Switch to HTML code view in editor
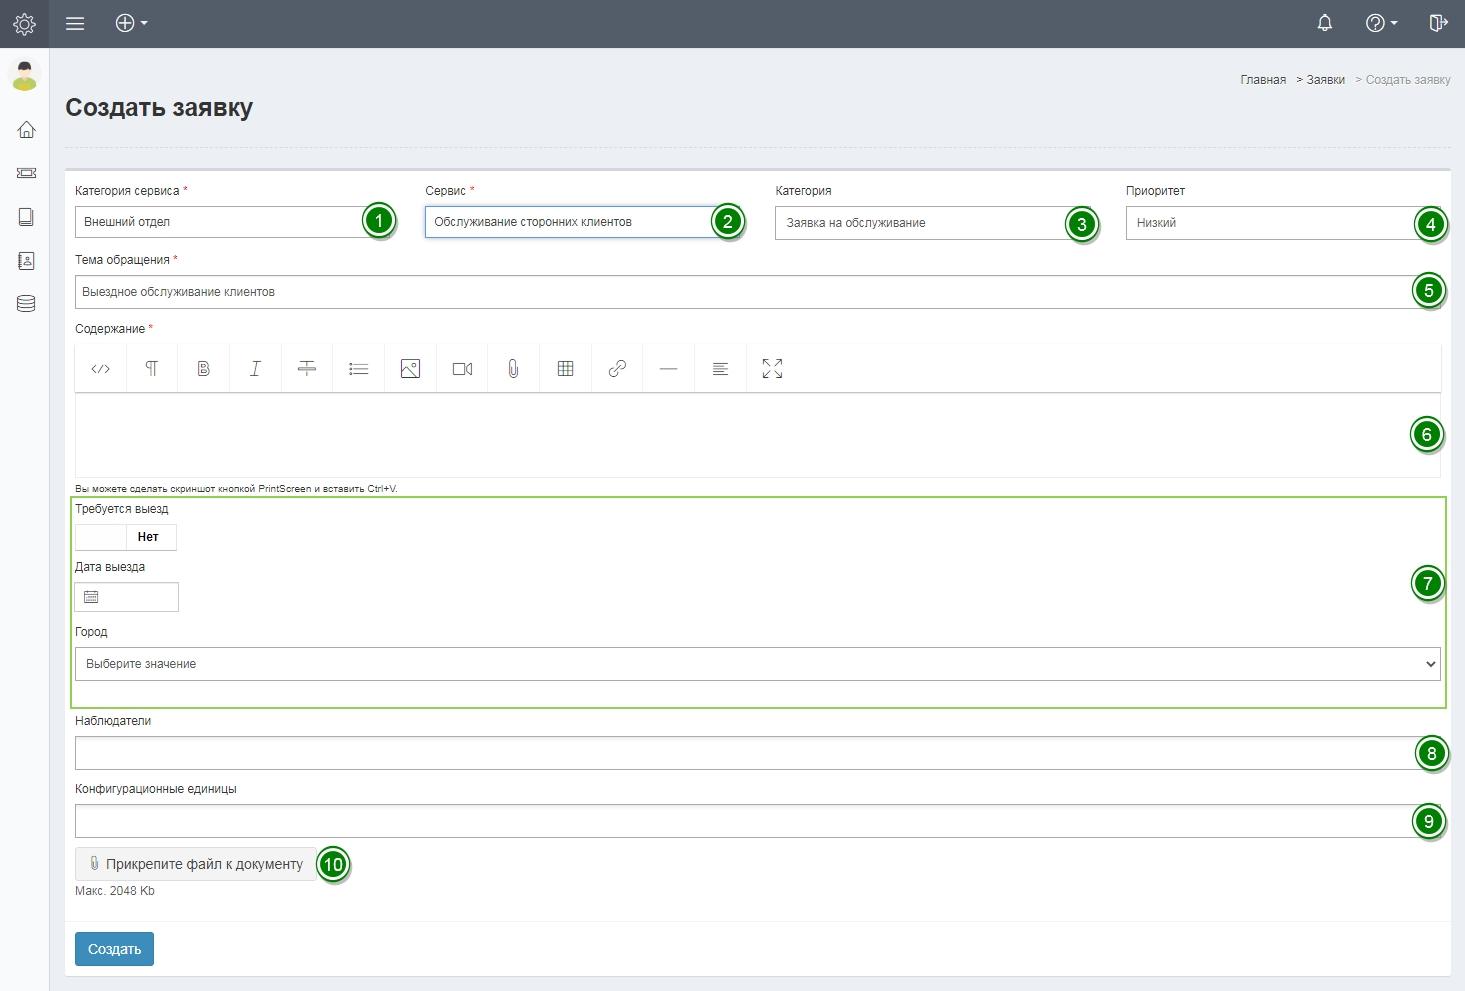1465x991 pixels. (100, 369)
